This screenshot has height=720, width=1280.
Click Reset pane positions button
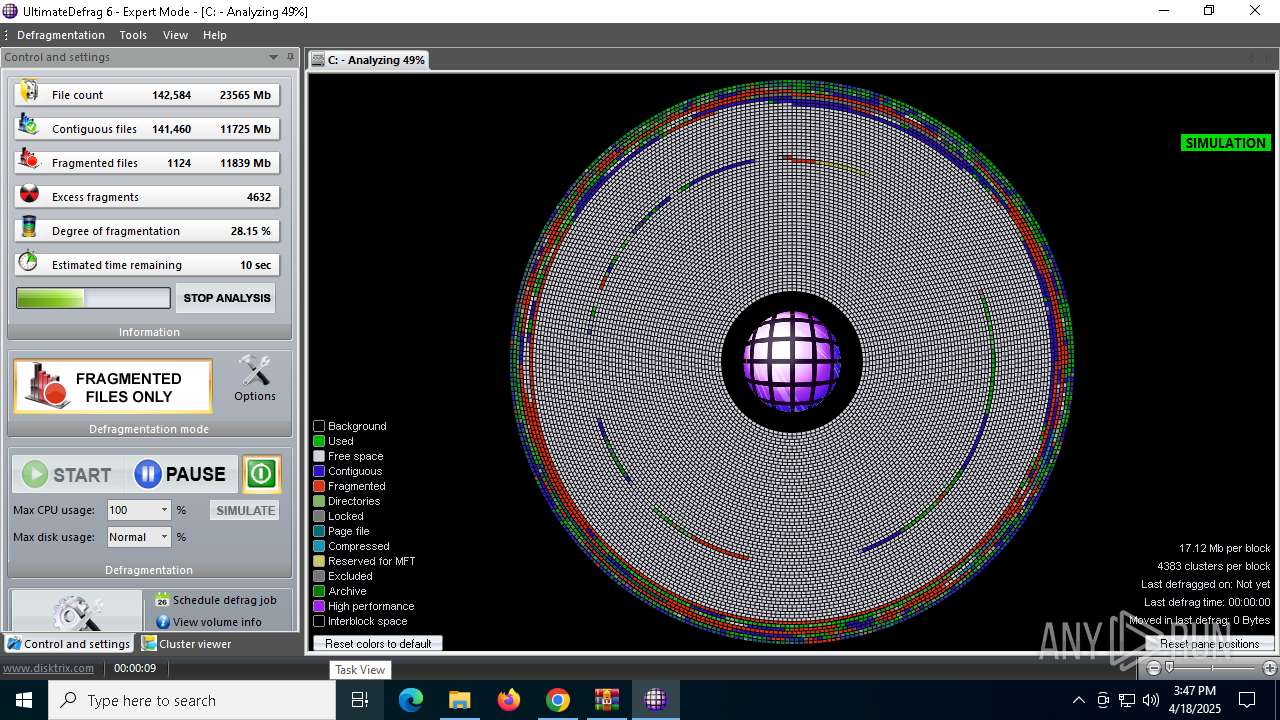(x=1209, y=644)
